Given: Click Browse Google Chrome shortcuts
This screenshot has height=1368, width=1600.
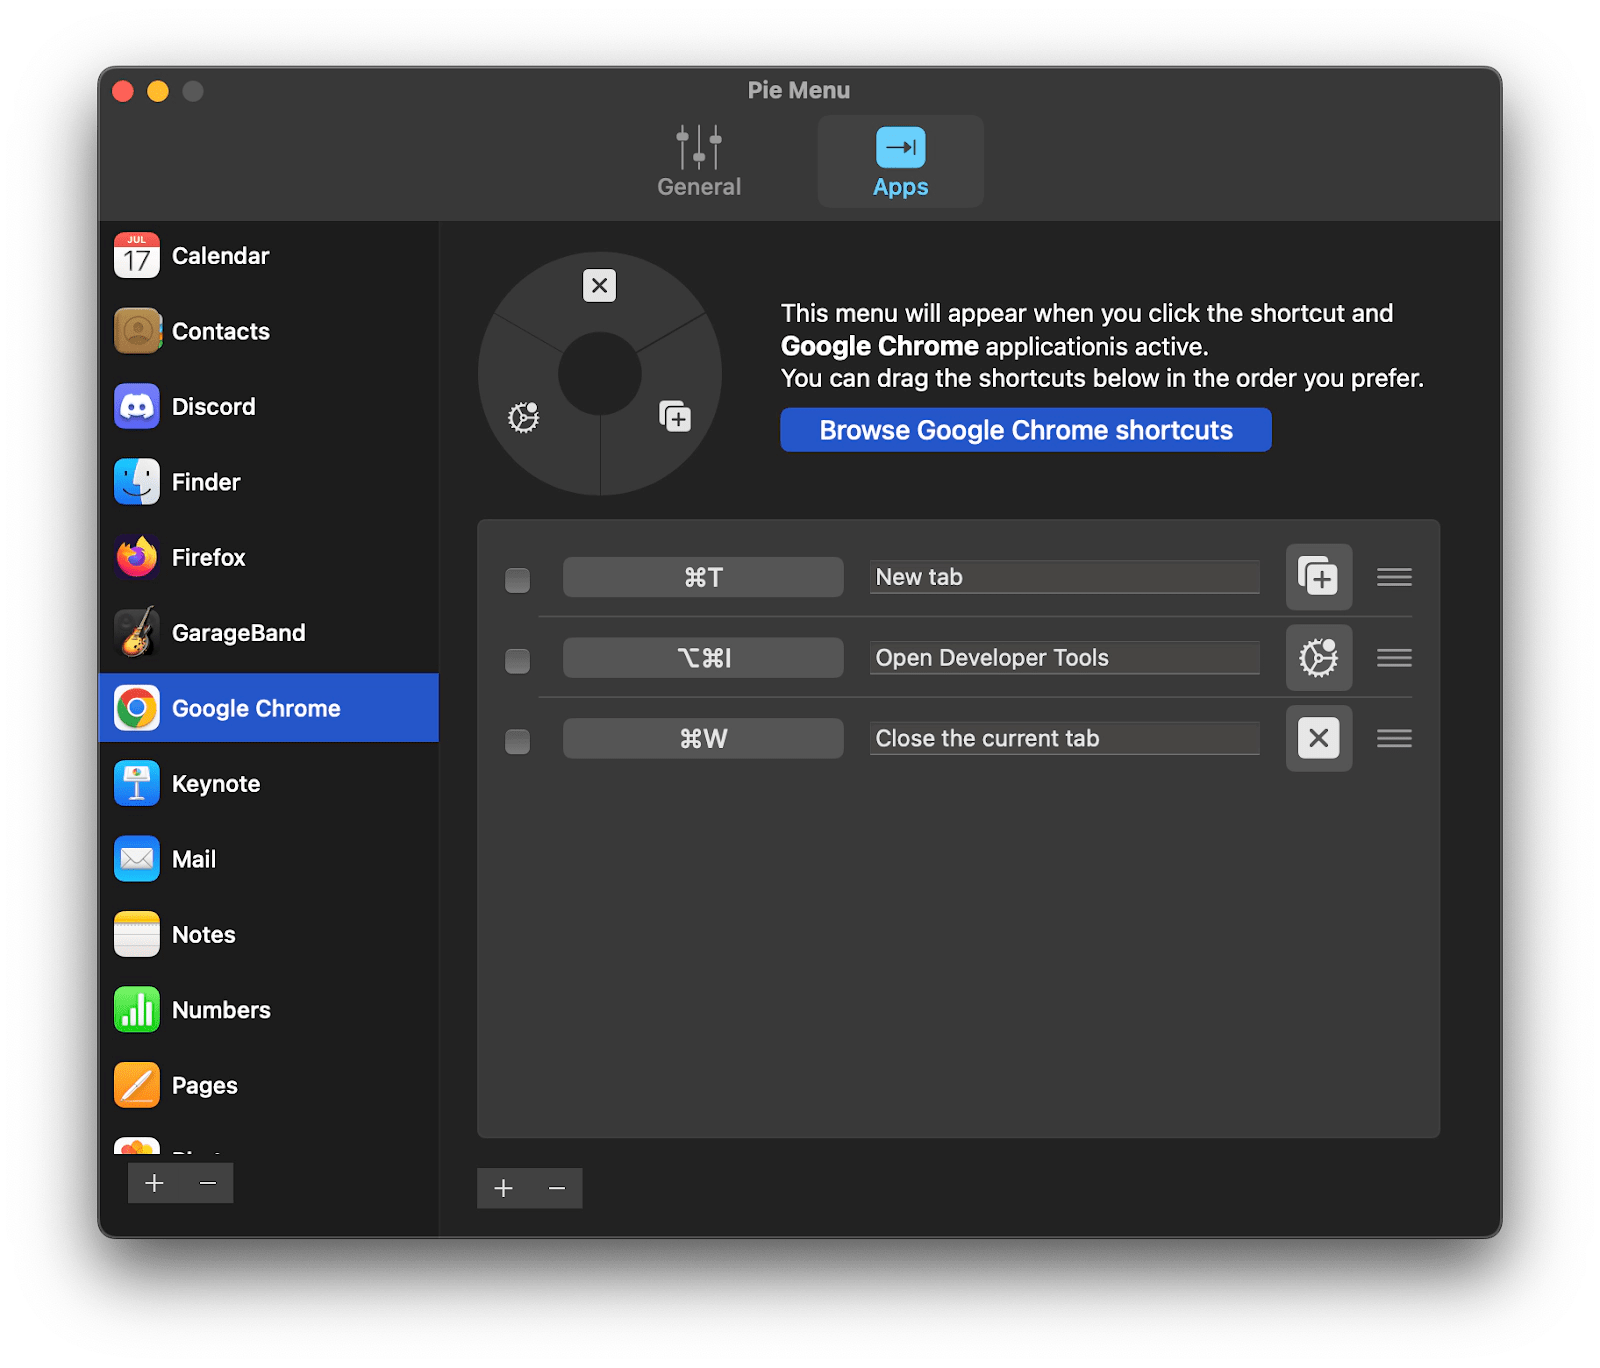Looking at the screenshot, I should pos(1025,429).
